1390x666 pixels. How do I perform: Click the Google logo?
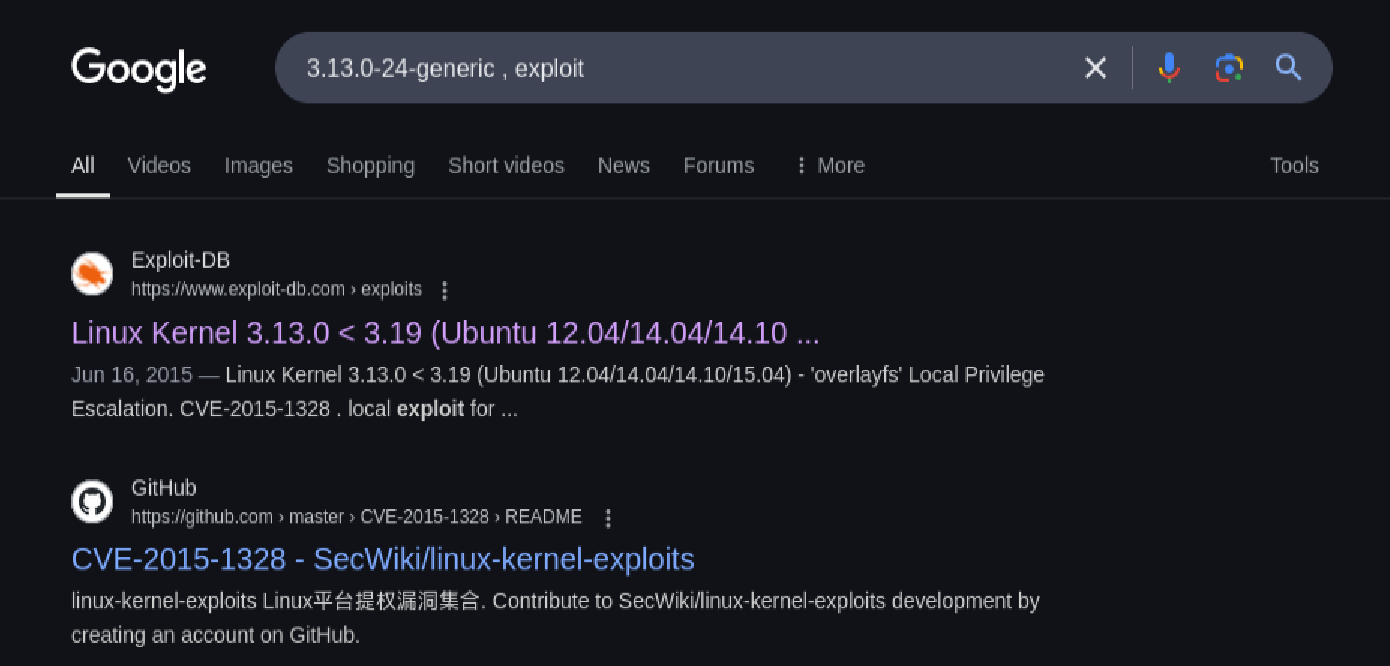pyautogui.click(x=139, y=69)
